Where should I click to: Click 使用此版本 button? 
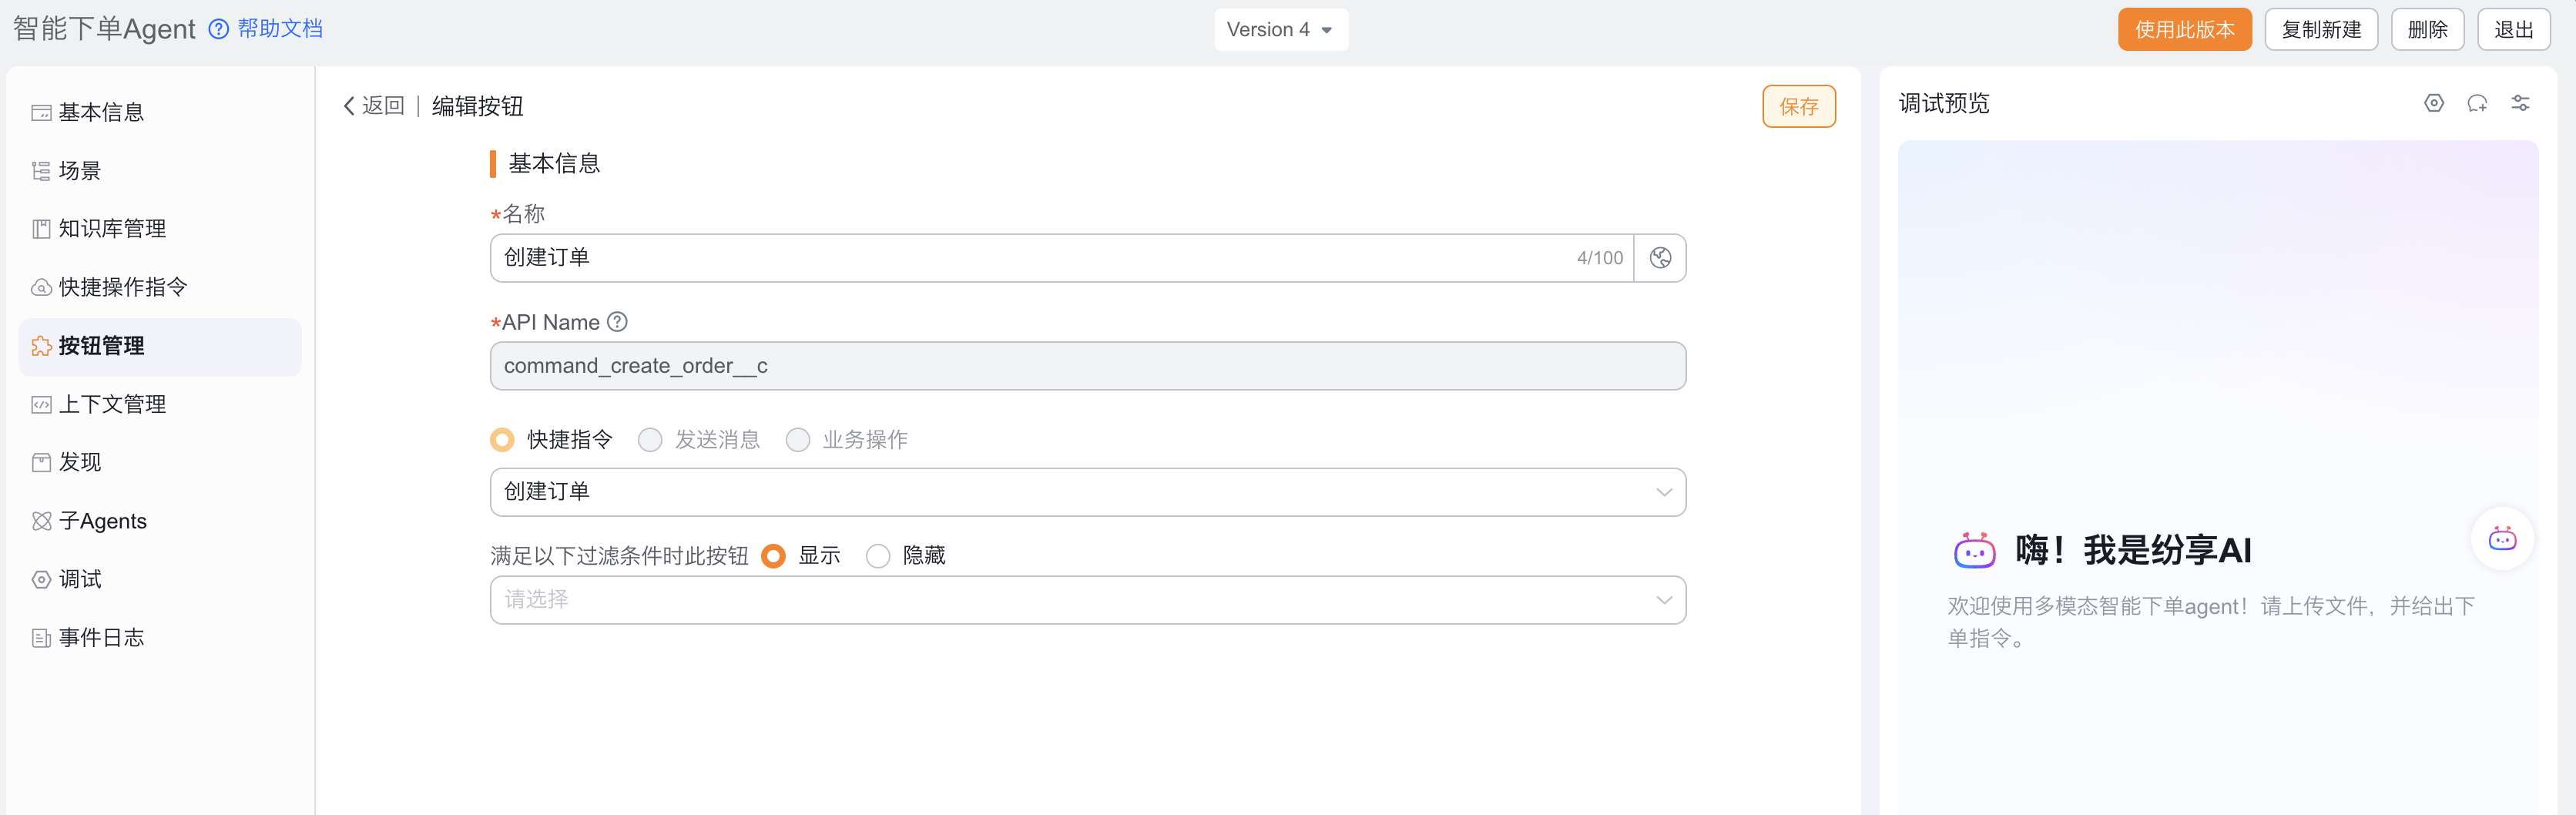[x=2184, y=30]
